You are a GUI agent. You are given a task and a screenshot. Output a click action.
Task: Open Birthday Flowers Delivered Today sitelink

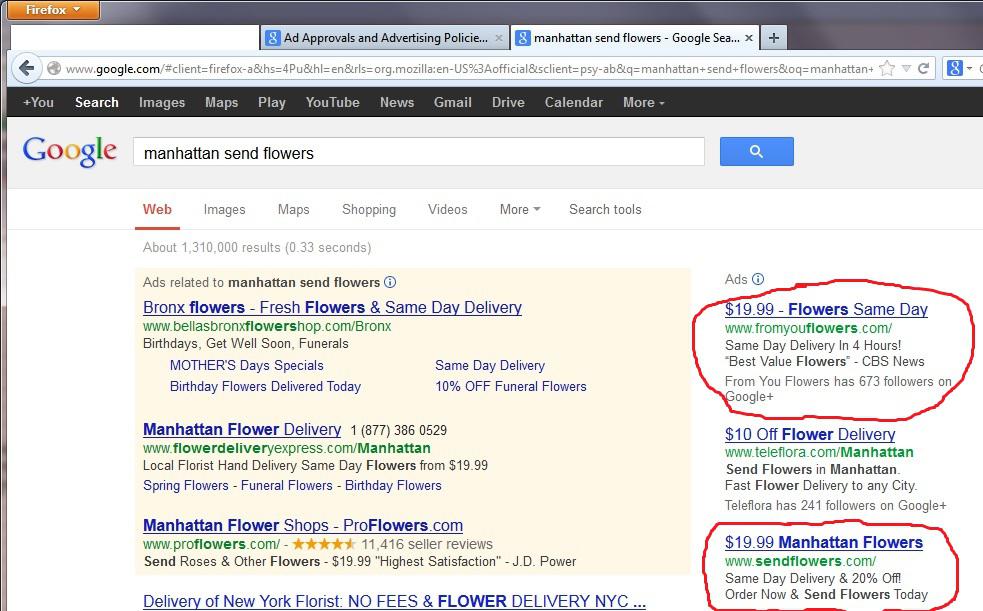point(265,387)
